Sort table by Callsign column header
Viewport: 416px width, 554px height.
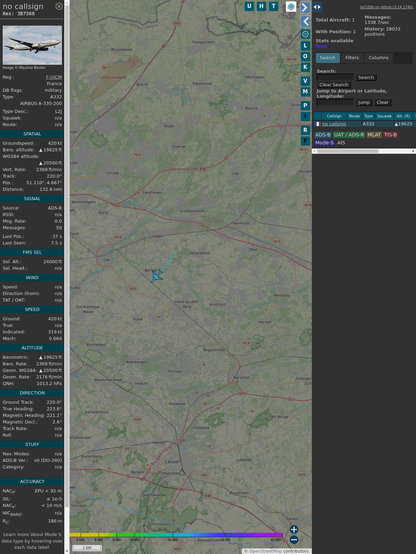tap(334, 116)
